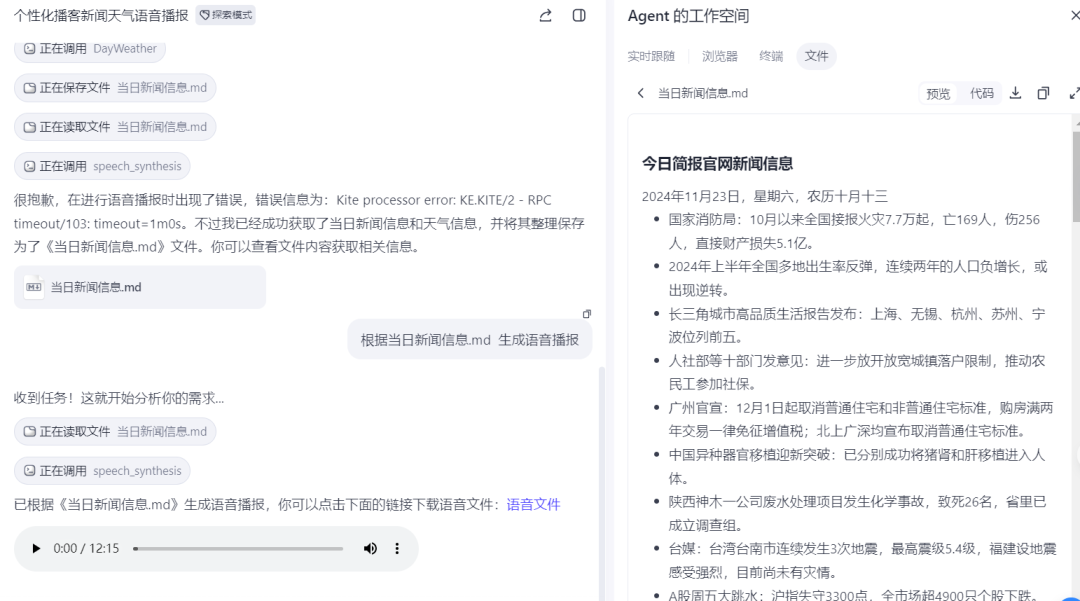
Task: Open audio player more options menu
Action: (x=397, y=549)
